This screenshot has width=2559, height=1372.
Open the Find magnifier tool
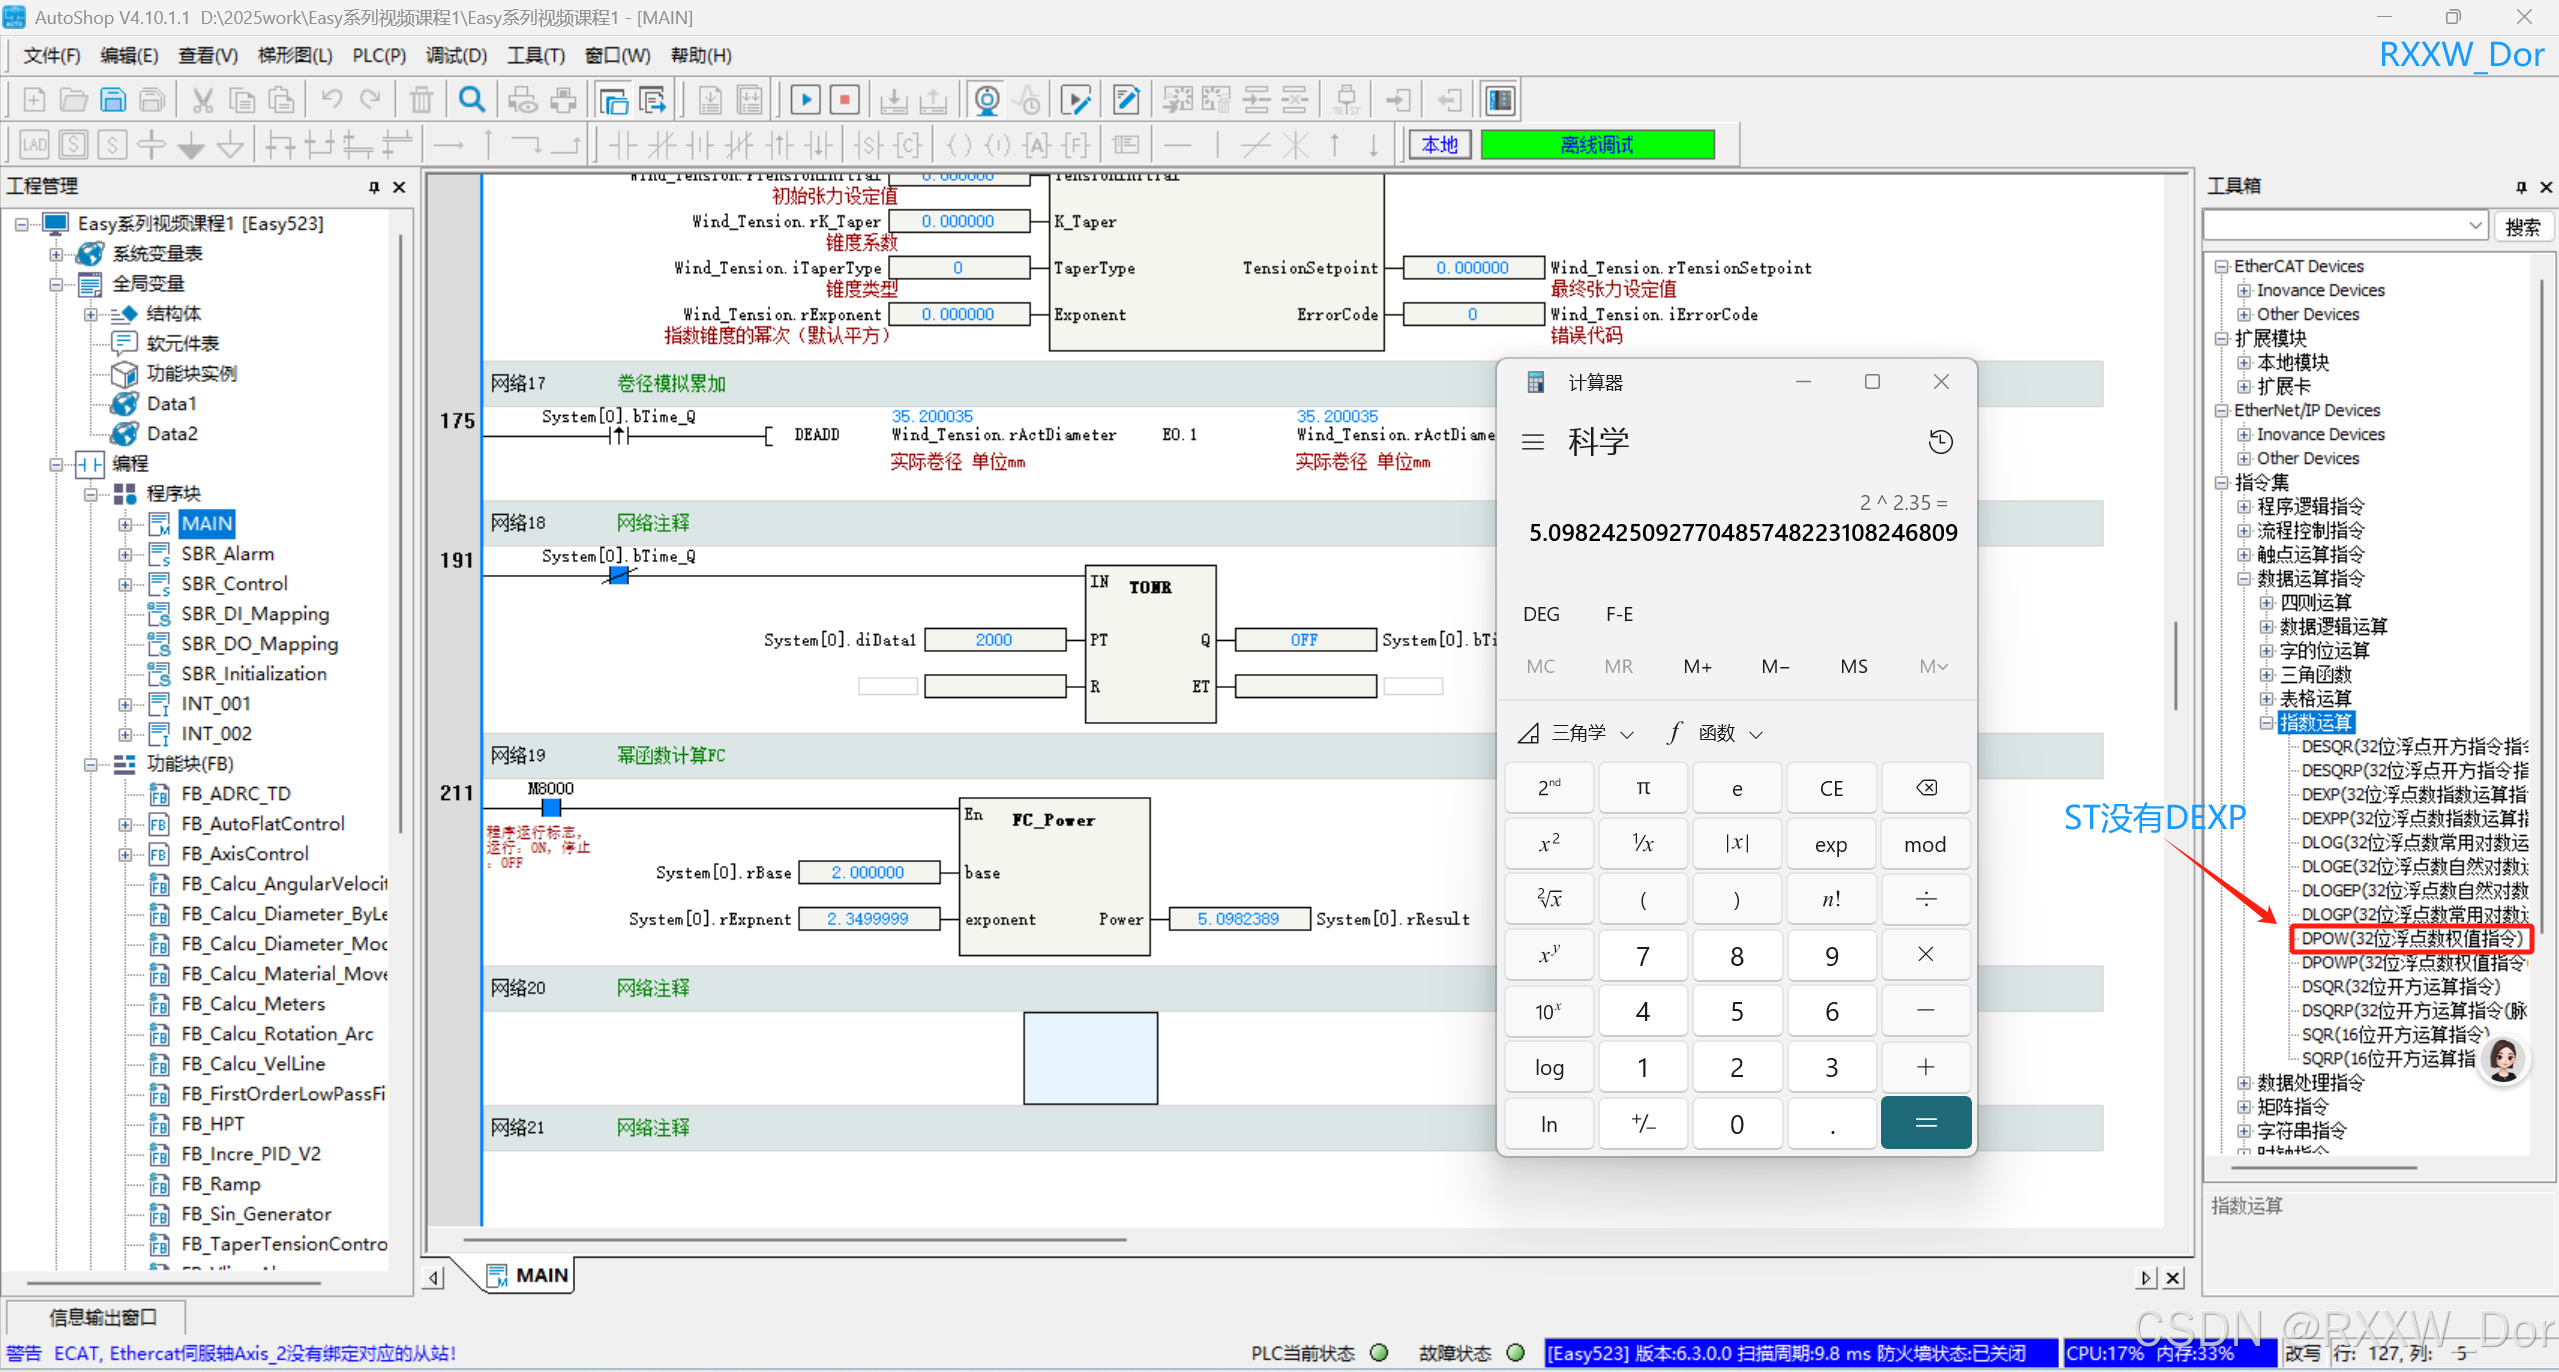point(472,100)
